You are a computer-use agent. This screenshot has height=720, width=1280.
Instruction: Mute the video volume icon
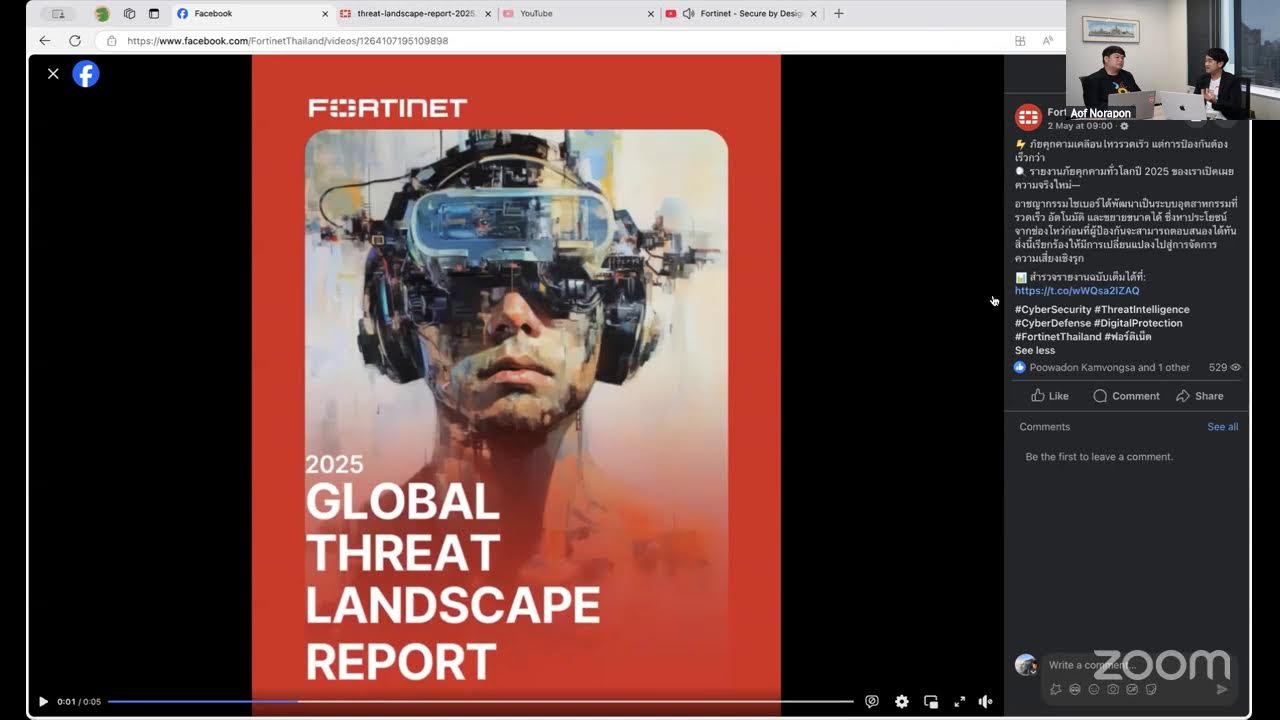986,702
